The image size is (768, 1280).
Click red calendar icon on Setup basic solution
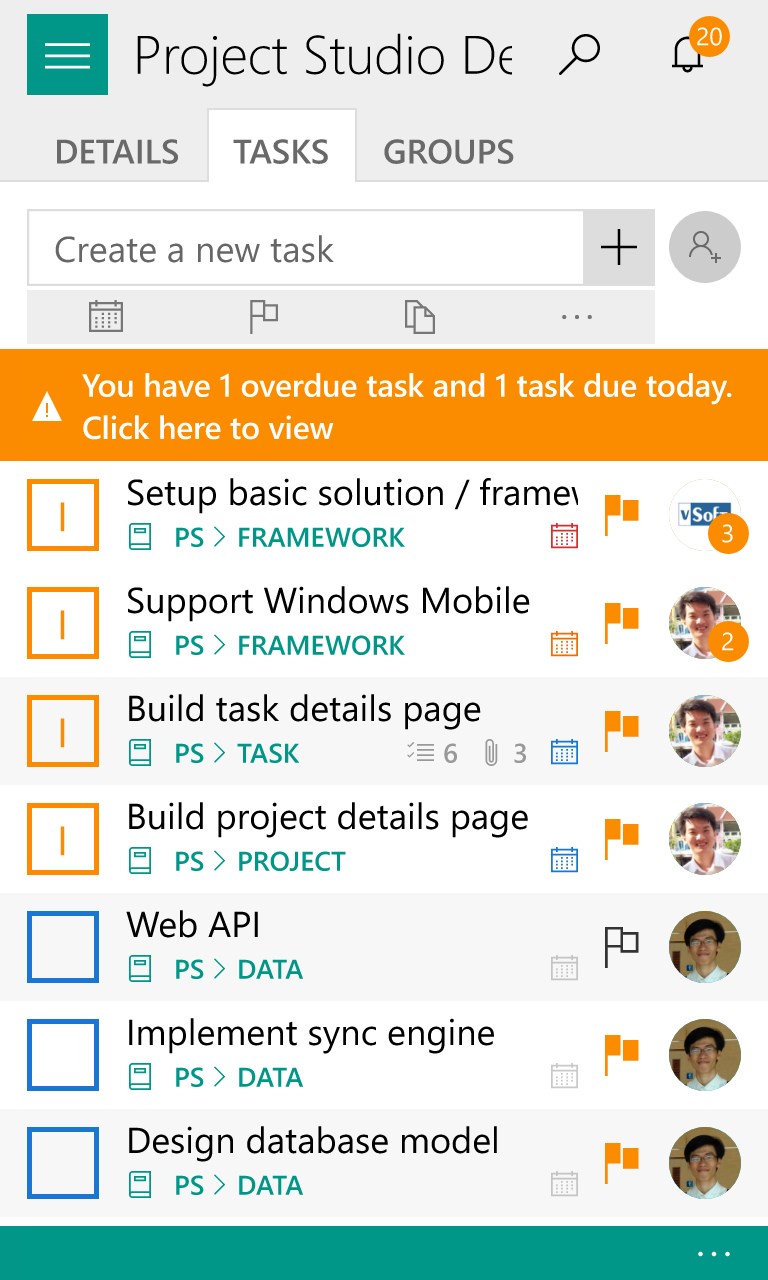(x=564, y=536)
